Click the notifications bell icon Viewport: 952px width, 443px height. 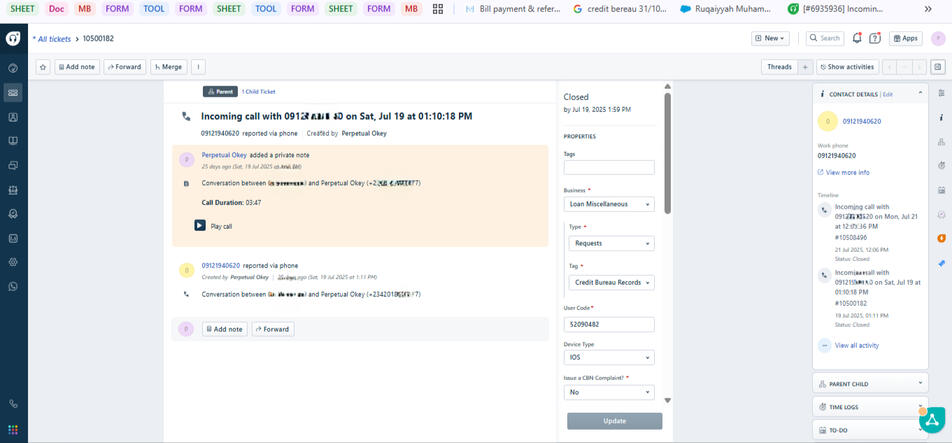(x=857, y=38)
